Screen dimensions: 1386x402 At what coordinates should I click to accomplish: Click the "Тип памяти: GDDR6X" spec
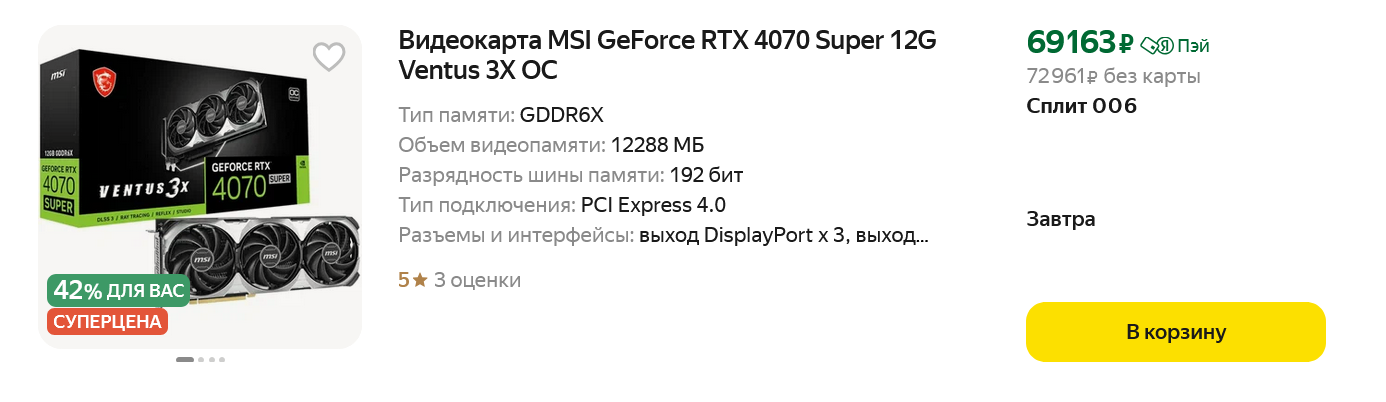click(500, 114)
